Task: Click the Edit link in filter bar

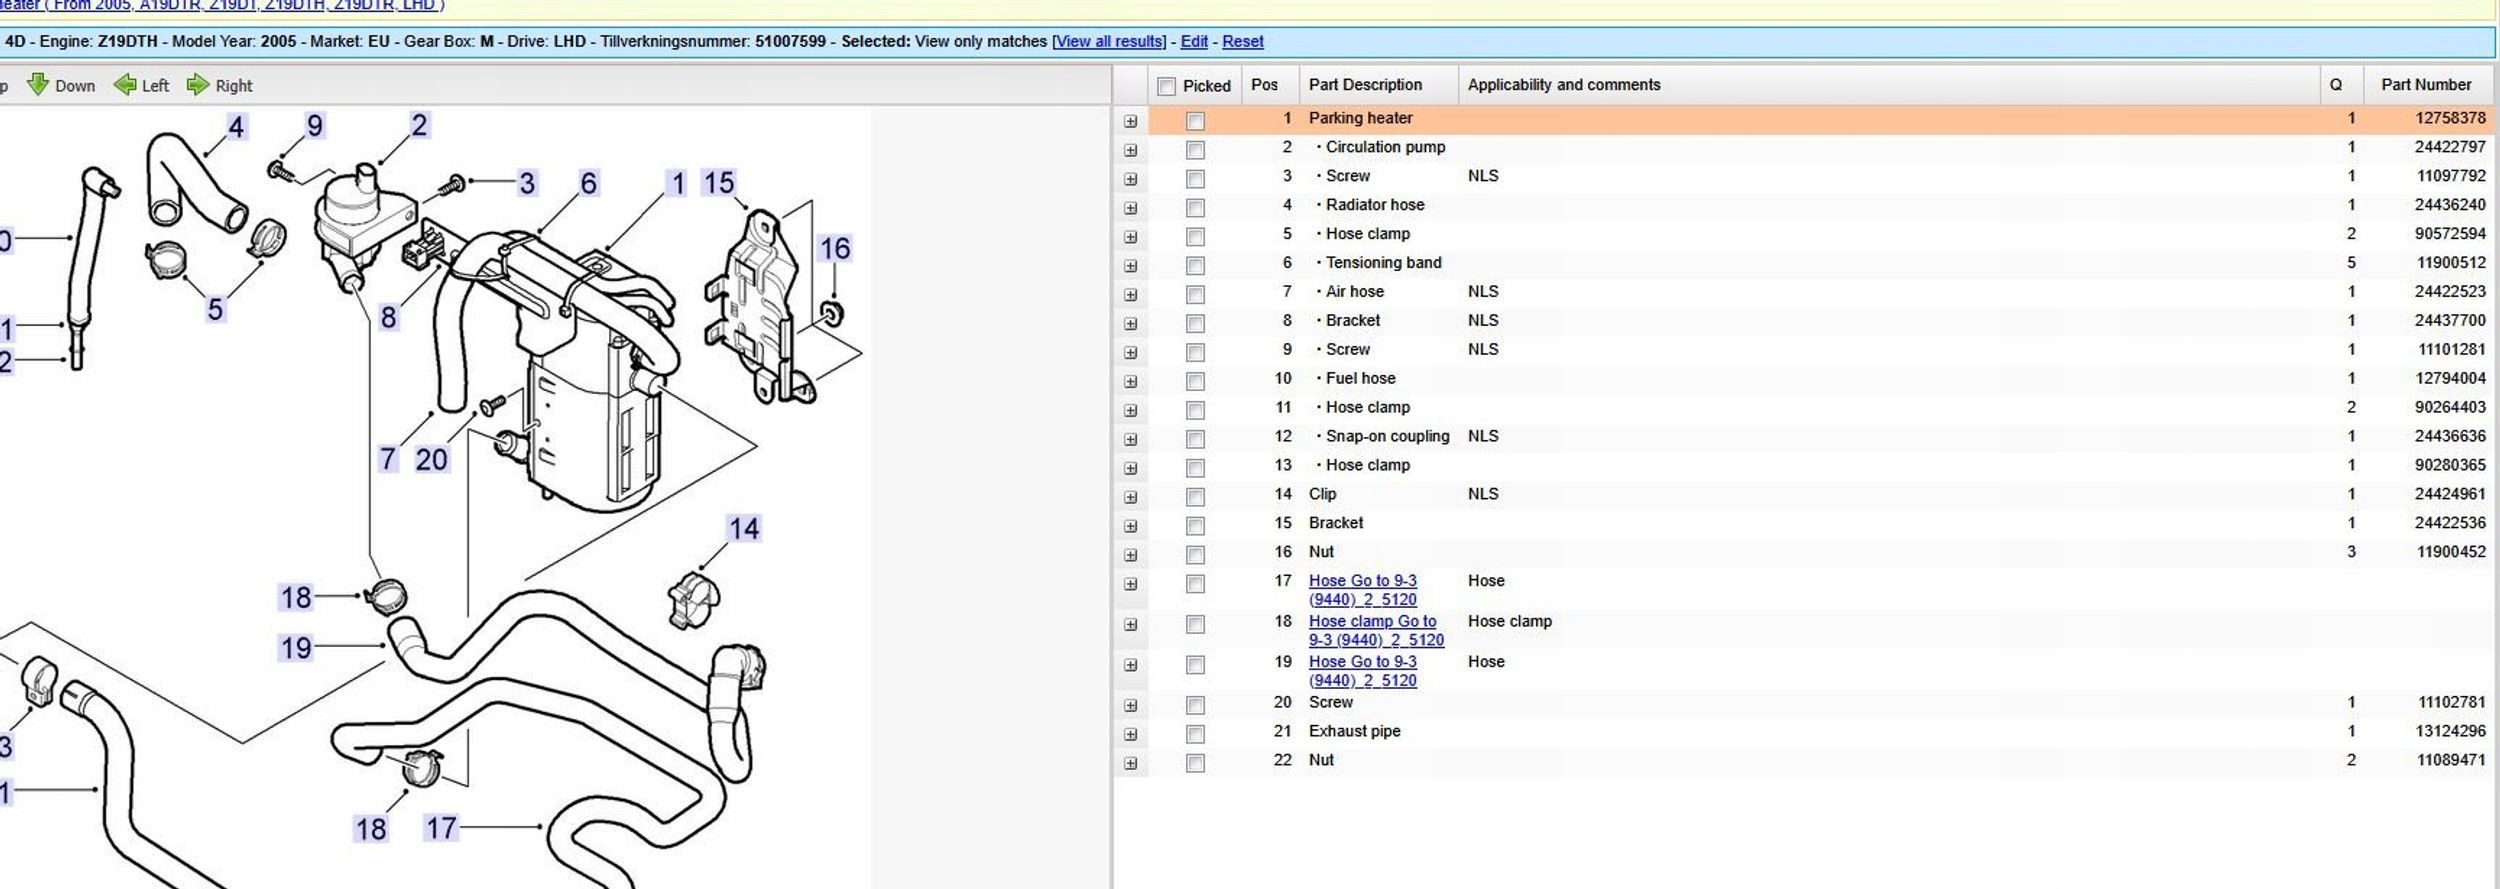Action: (x=1194, y=42)
